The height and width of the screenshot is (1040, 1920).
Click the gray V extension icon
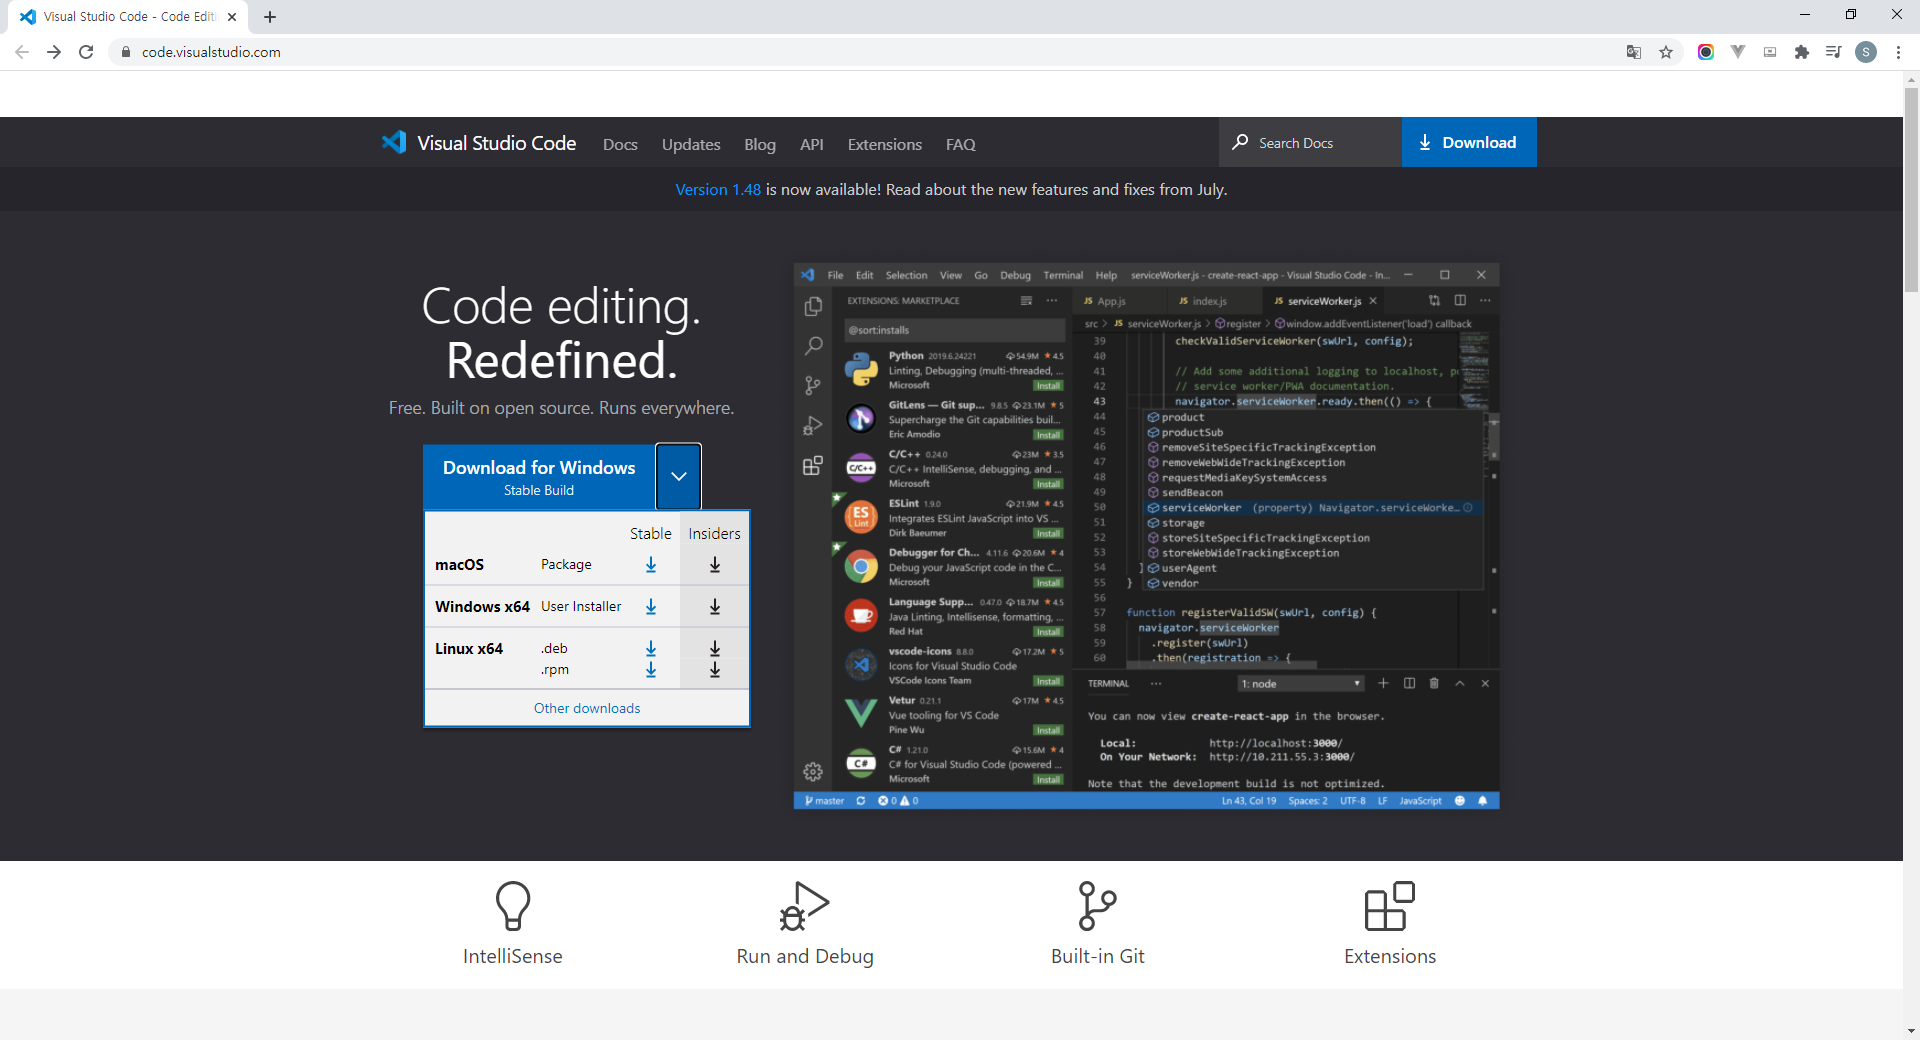1738,52
